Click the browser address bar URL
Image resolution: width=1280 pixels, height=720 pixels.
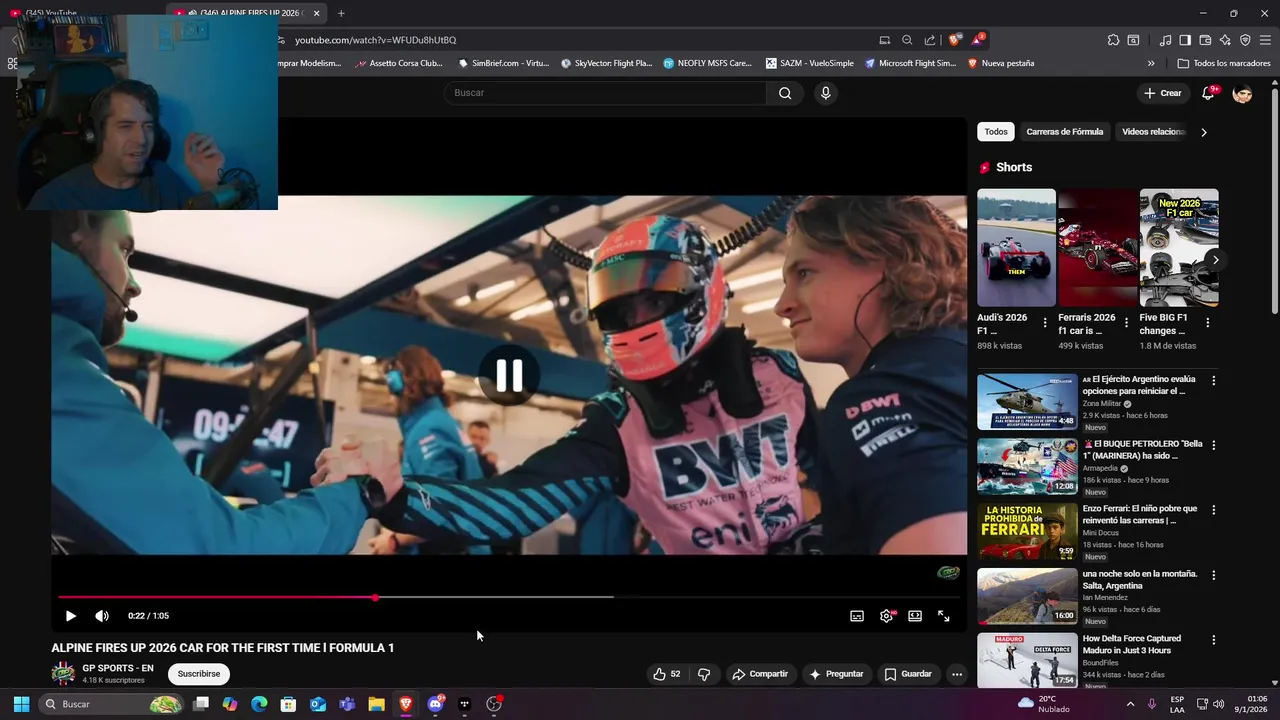375,40
